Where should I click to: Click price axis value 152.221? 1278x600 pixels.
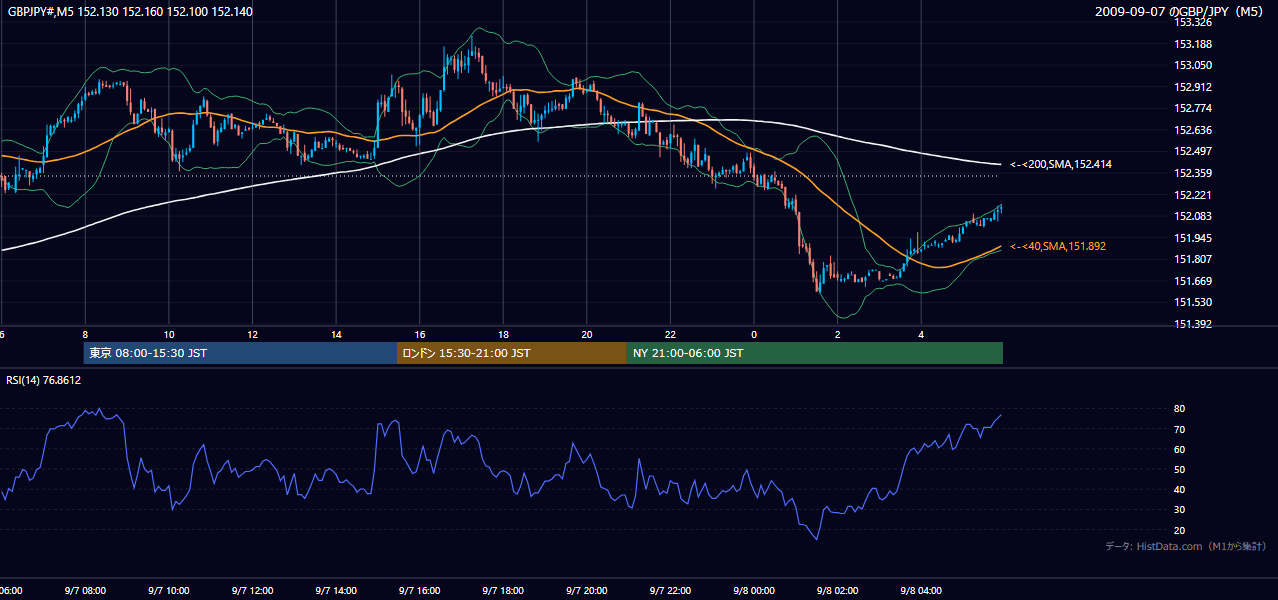[x=1193, y=195]
